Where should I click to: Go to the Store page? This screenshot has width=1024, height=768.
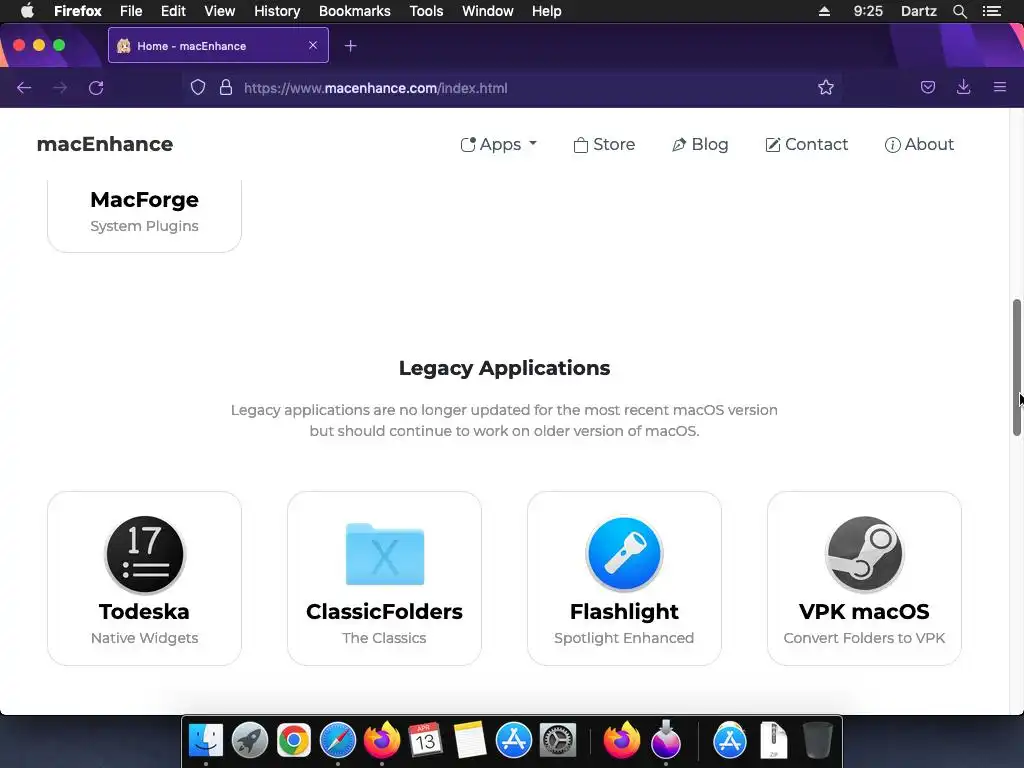click(604, 144)
